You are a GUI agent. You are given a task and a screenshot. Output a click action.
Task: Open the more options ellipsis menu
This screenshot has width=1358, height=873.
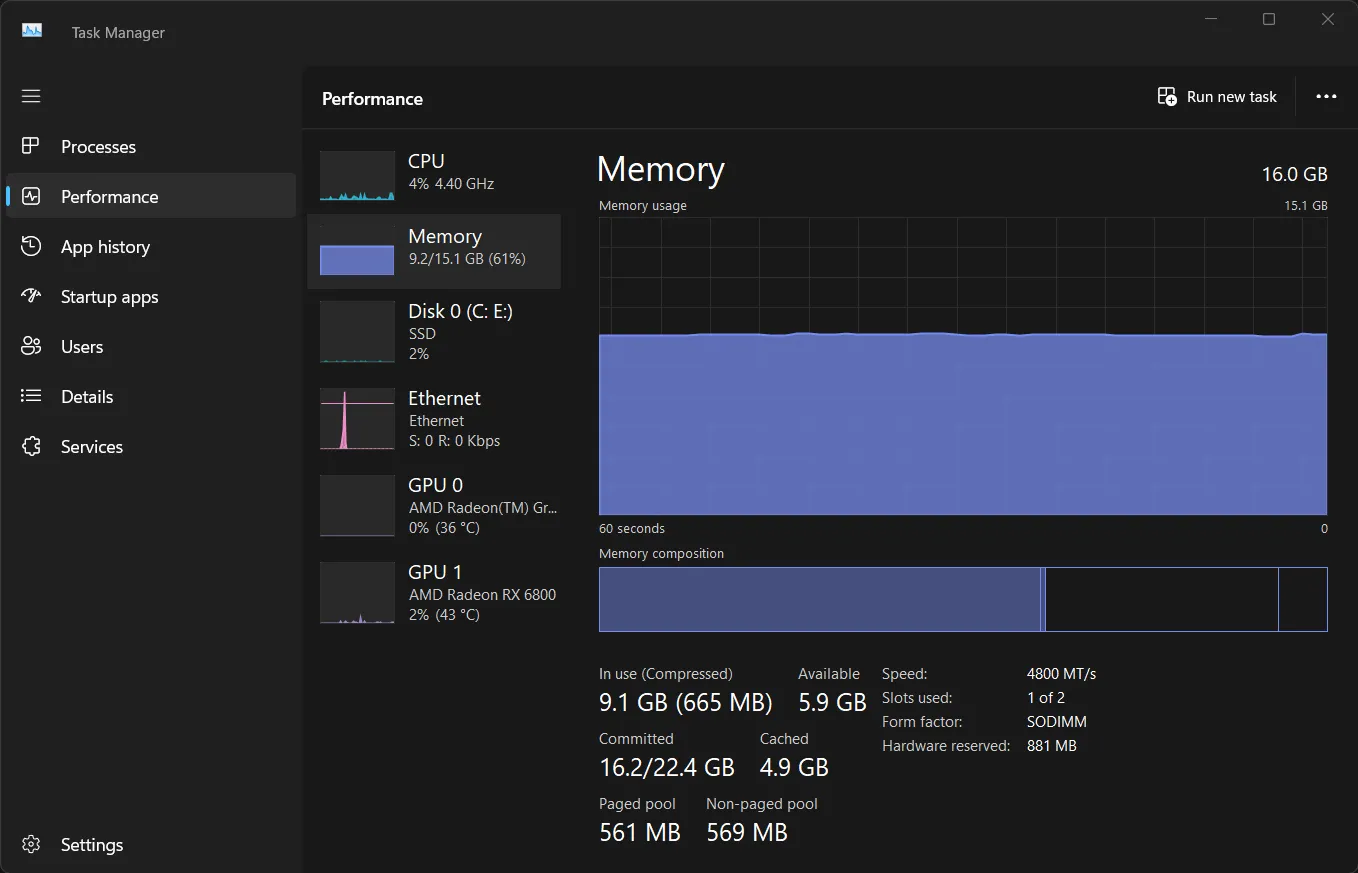(1326, 96)
